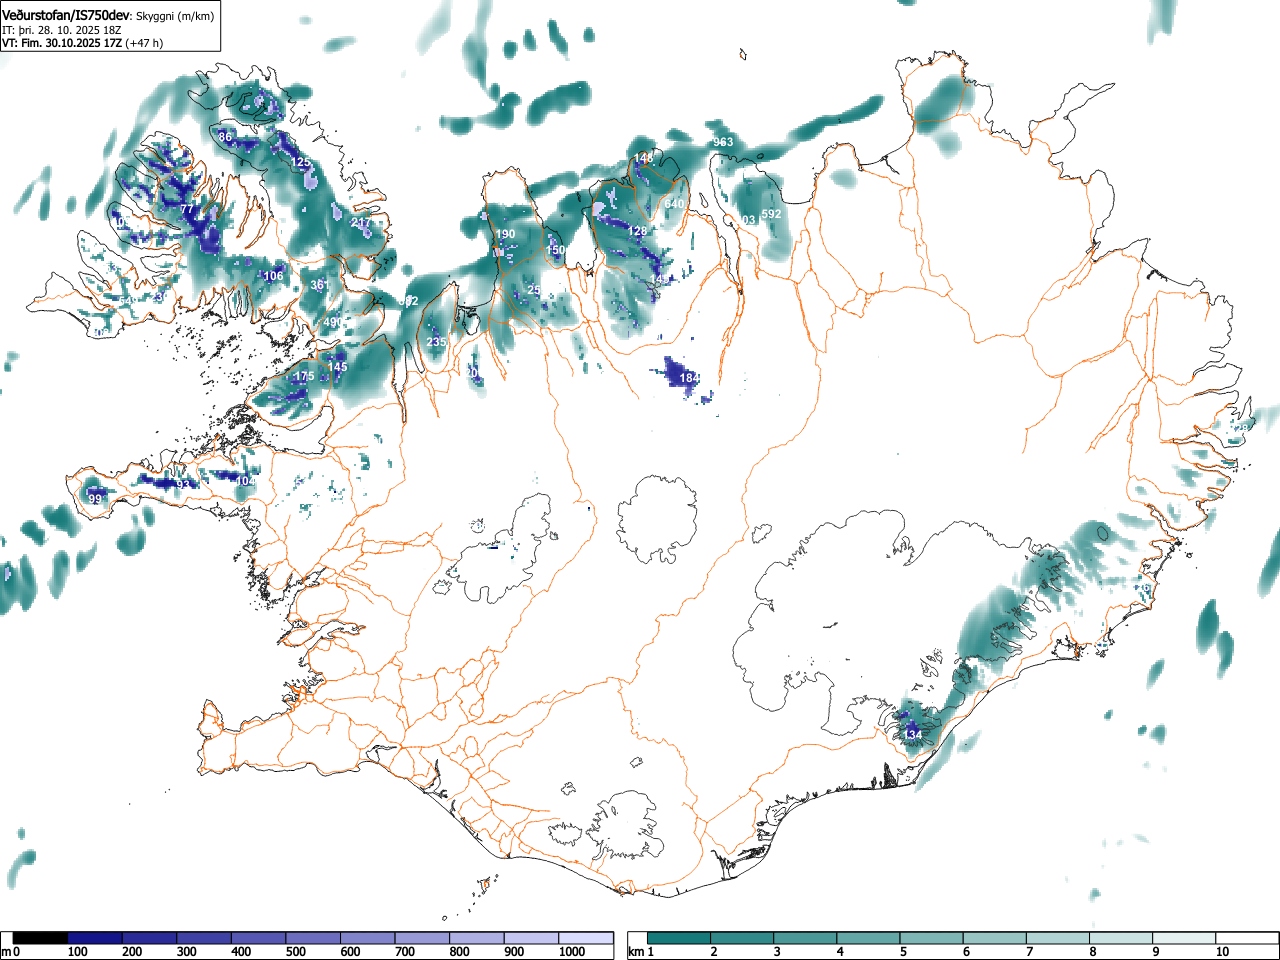This screenshot has width=1280, height=960.
Task: Click the '963' visibility value on the map
Action: 723,142
